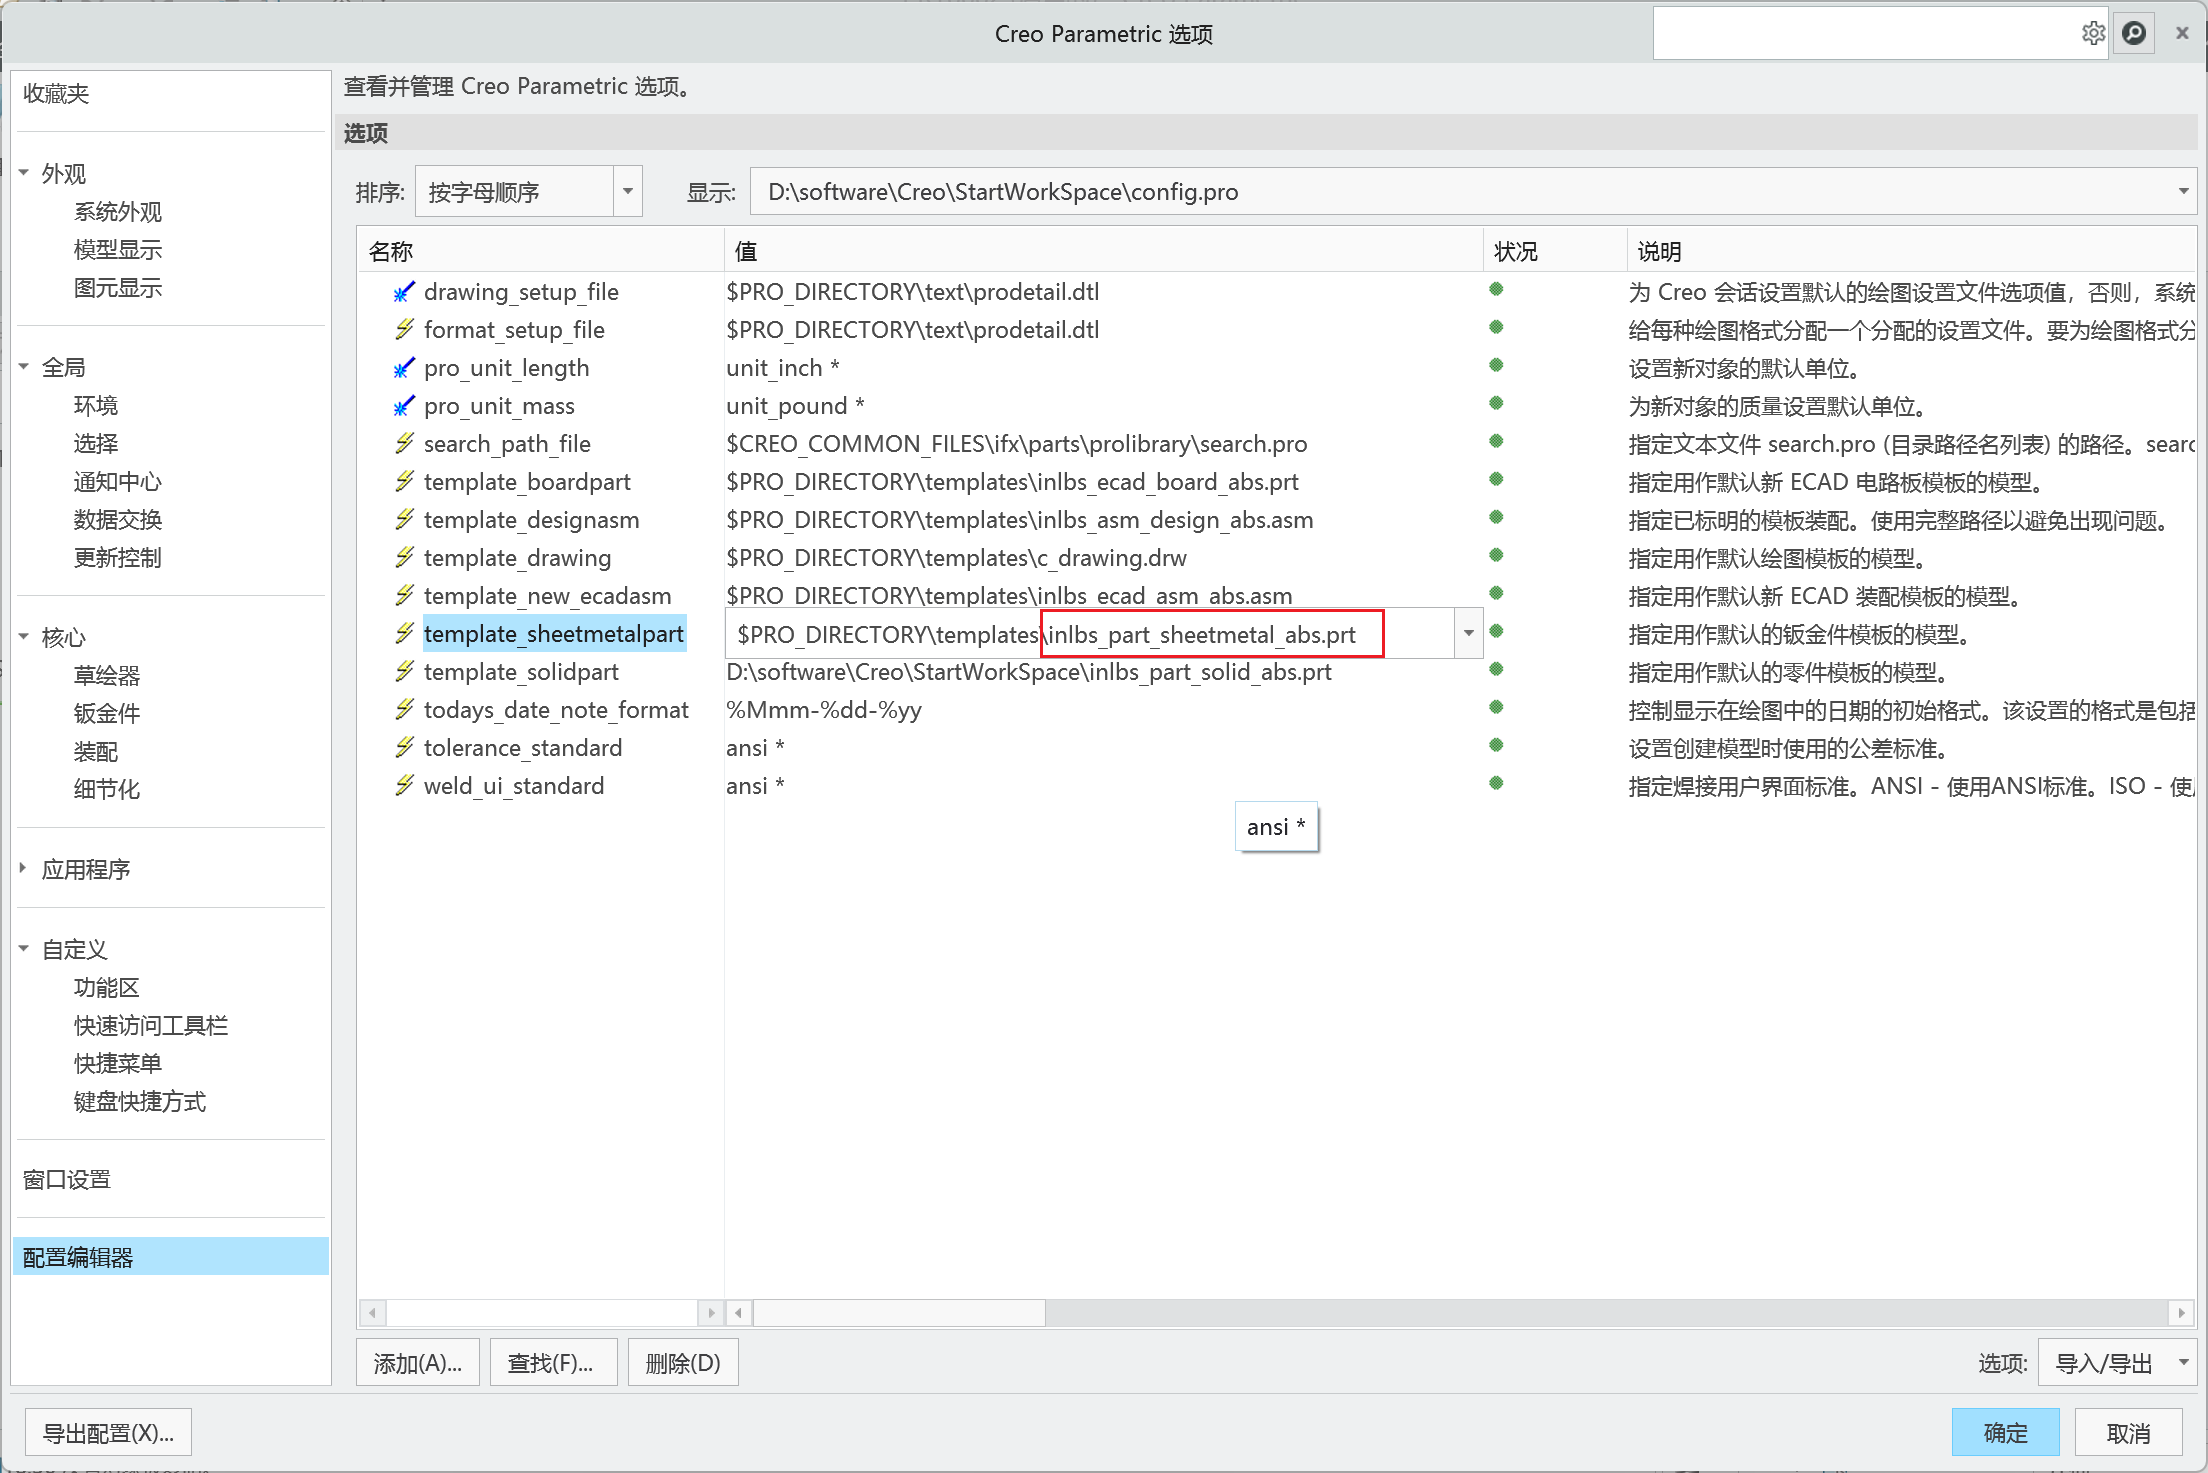Open 快速访问工具栏 in the sidebar
The image size is (2208, 1473).
coord(151,1026)
